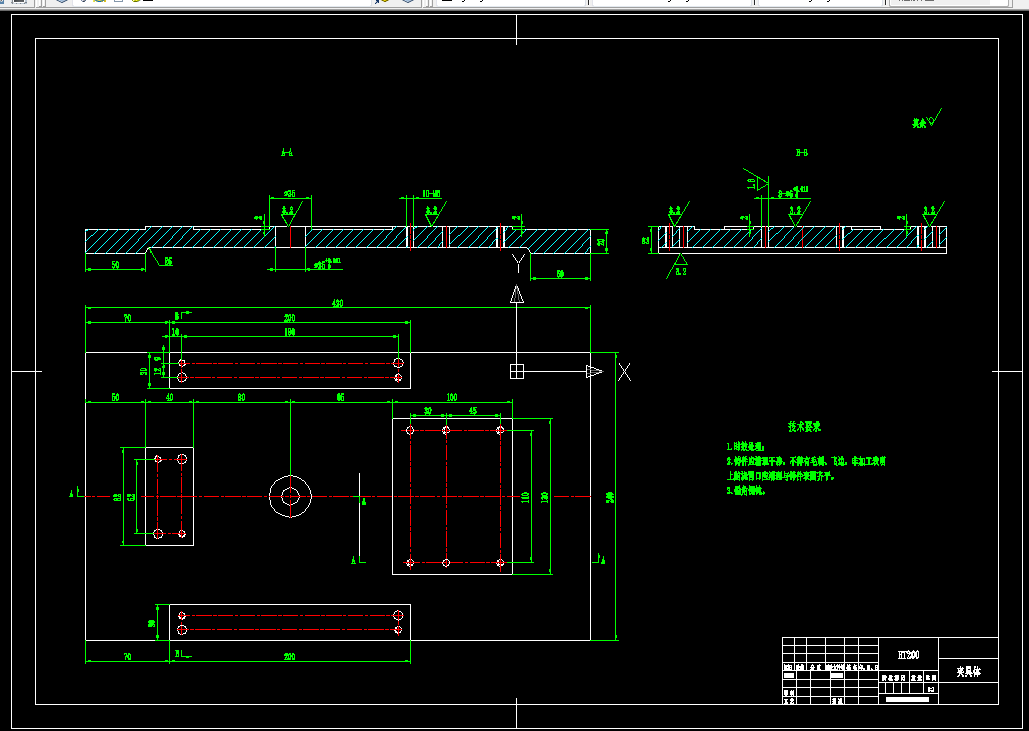
Task: Click the B-B section view label
Action: 801,153
